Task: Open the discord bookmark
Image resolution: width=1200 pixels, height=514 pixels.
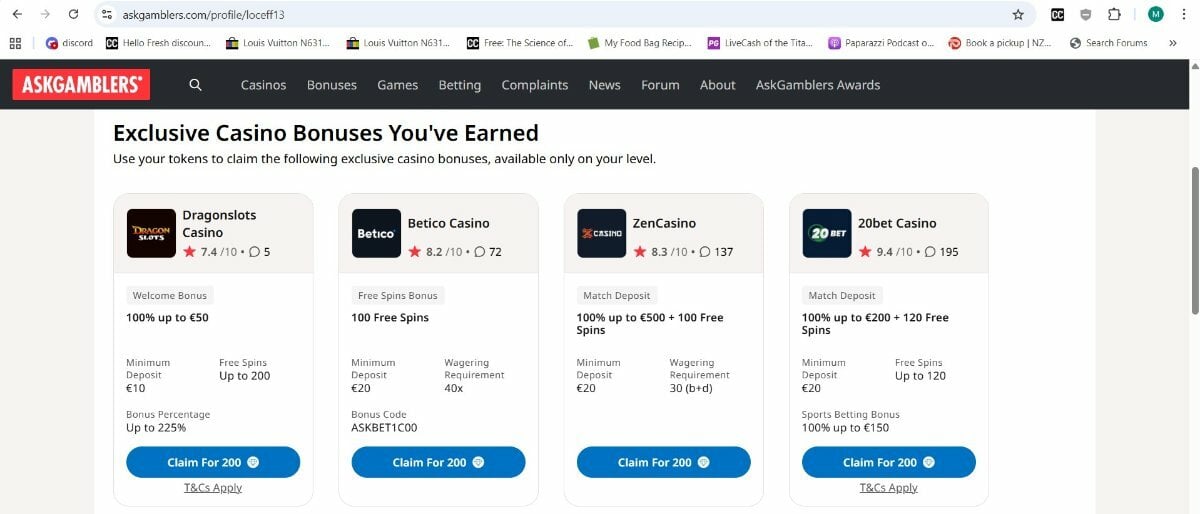Action: [69, 43]
